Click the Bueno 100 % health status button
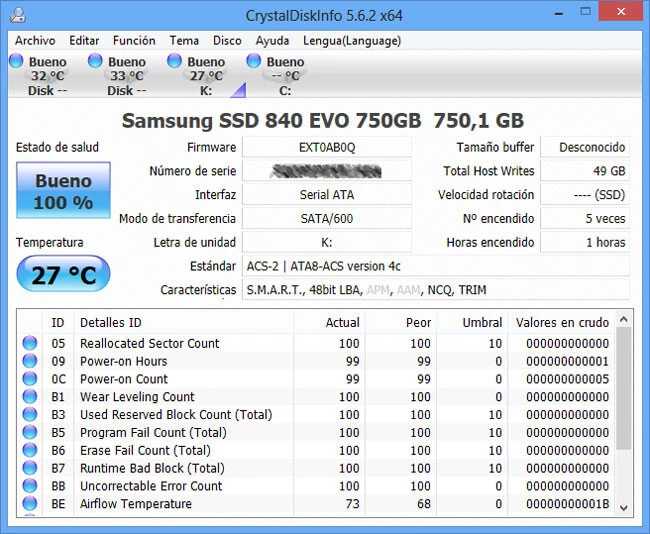Screen dimensions: 650x534 point(63,192)
